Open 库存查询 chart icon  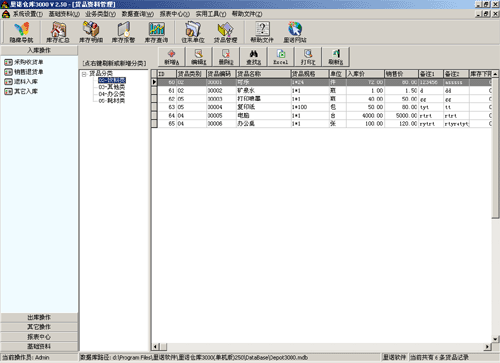pos(156,33)
